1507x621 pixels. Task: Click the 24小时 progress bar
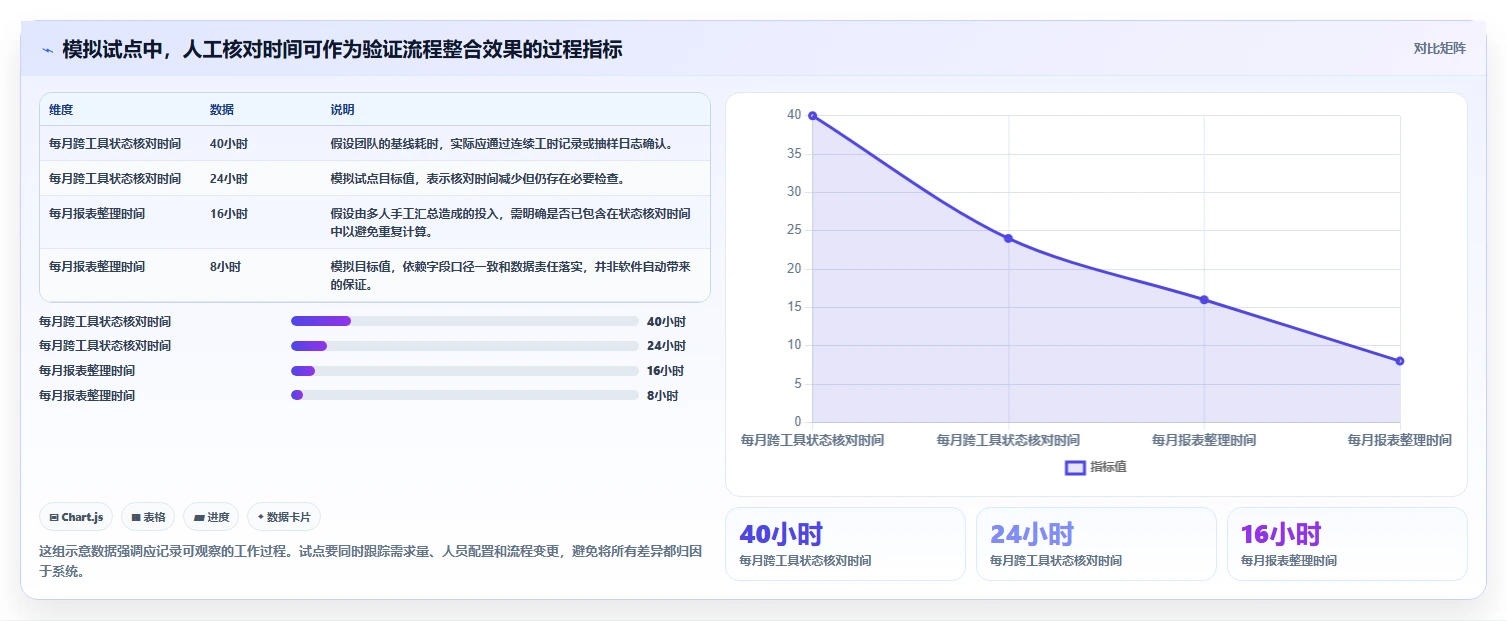[x=464, y=346]
